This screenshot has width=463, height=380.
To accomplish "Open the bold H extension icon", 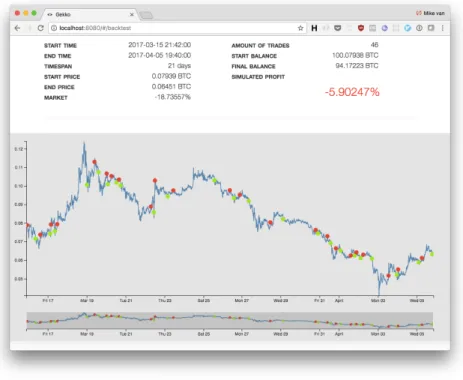I will 314,28.
